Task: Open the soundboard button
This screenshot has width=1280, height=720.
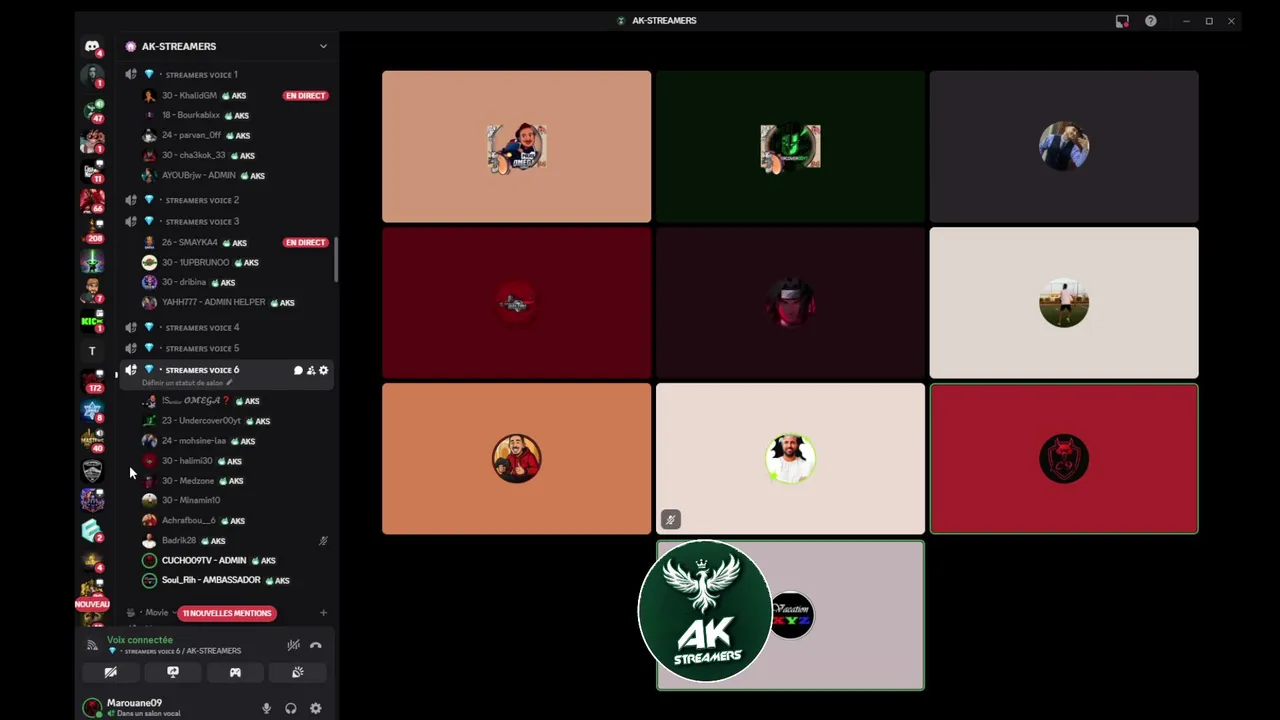Action: tap(297, 672)
